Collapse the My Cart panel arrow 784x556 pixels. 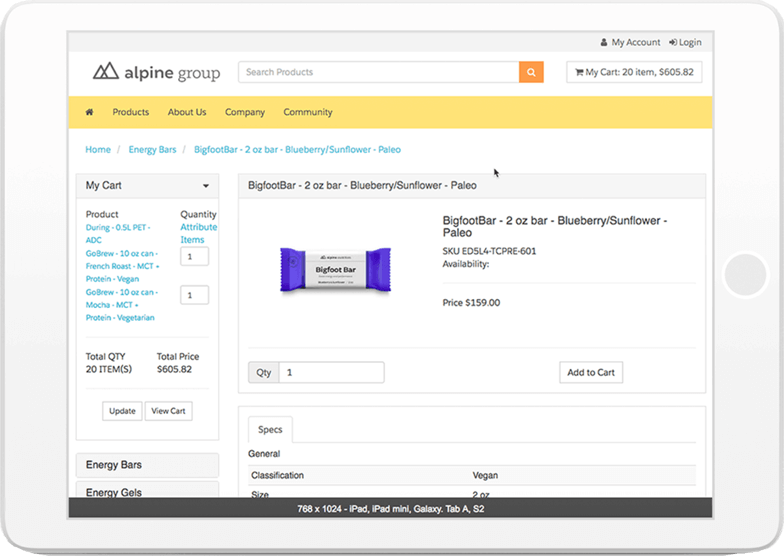coord(206,186)
